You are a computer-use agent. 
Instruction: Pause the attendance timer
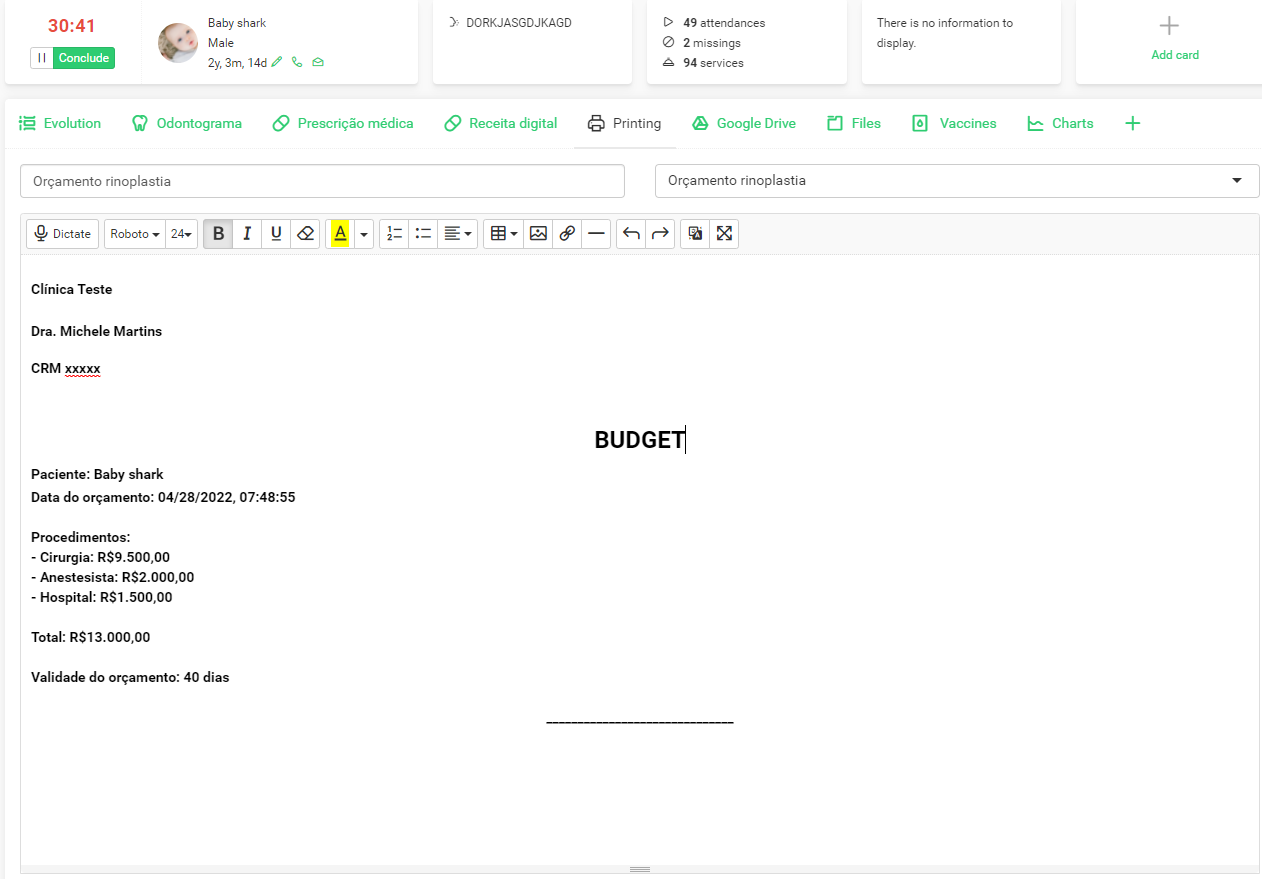(x=42, y=58)
